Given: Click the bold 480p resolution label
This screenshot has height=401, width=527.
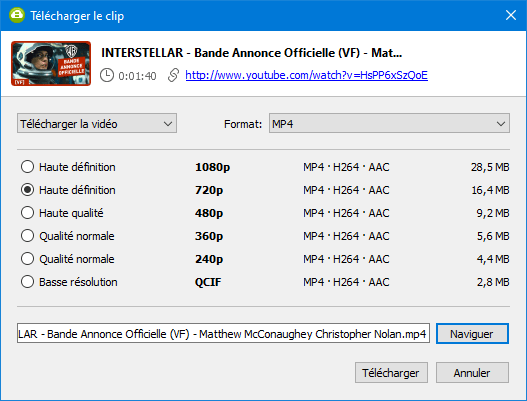Looking at the screenshot, I should click(x=209, y=213).
